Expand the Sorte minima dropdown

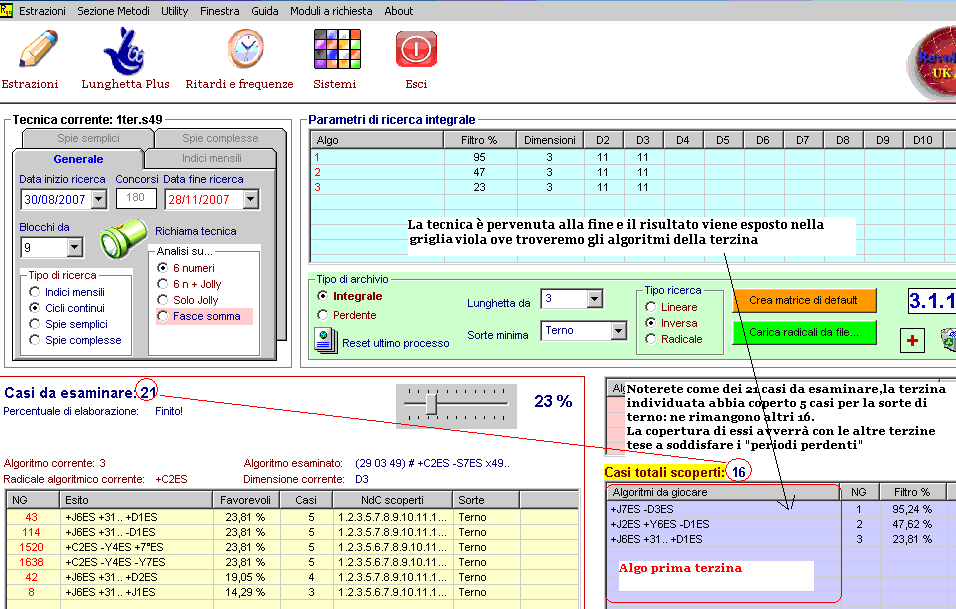coord(619,330)
